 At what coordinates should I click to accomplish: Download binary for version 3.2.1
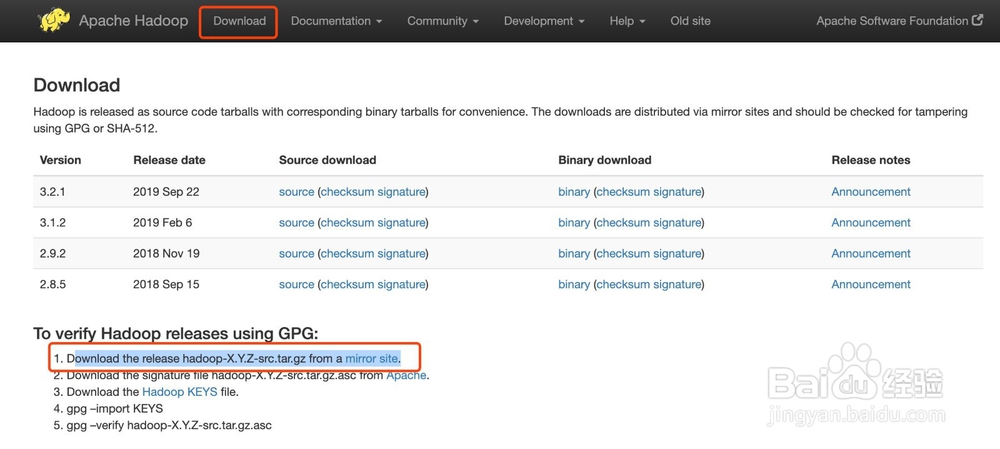(574, 192)
